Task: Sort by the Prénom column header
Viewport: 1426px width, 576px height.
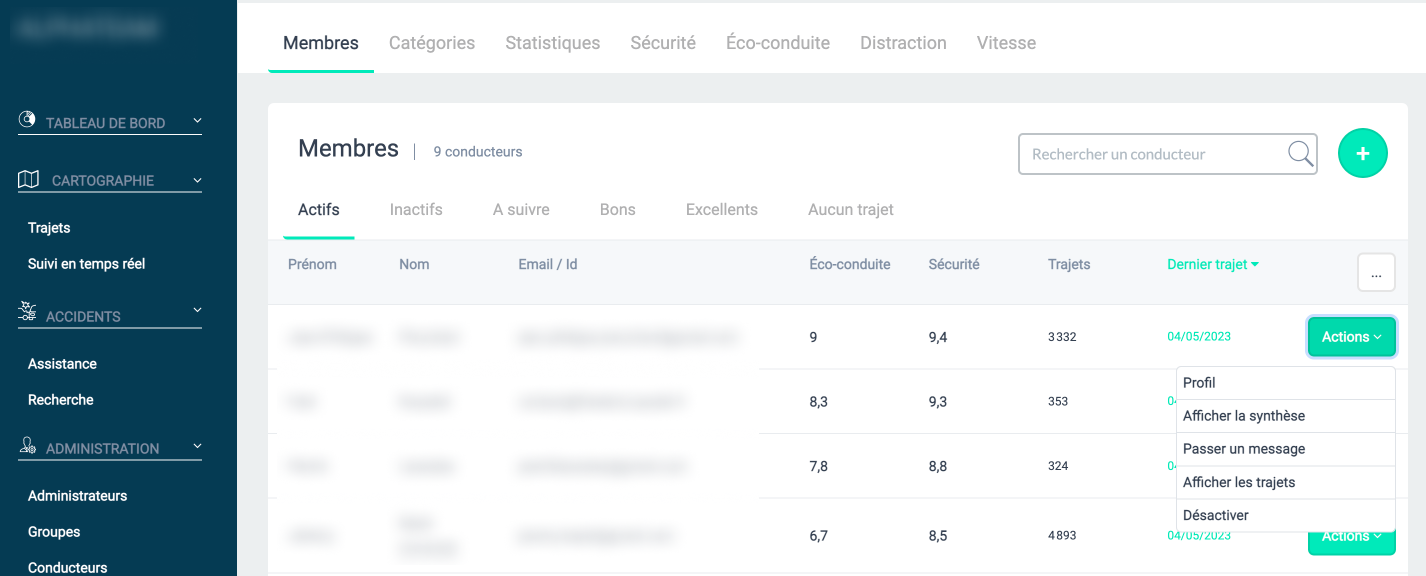Action: click(x=312, y=265)
